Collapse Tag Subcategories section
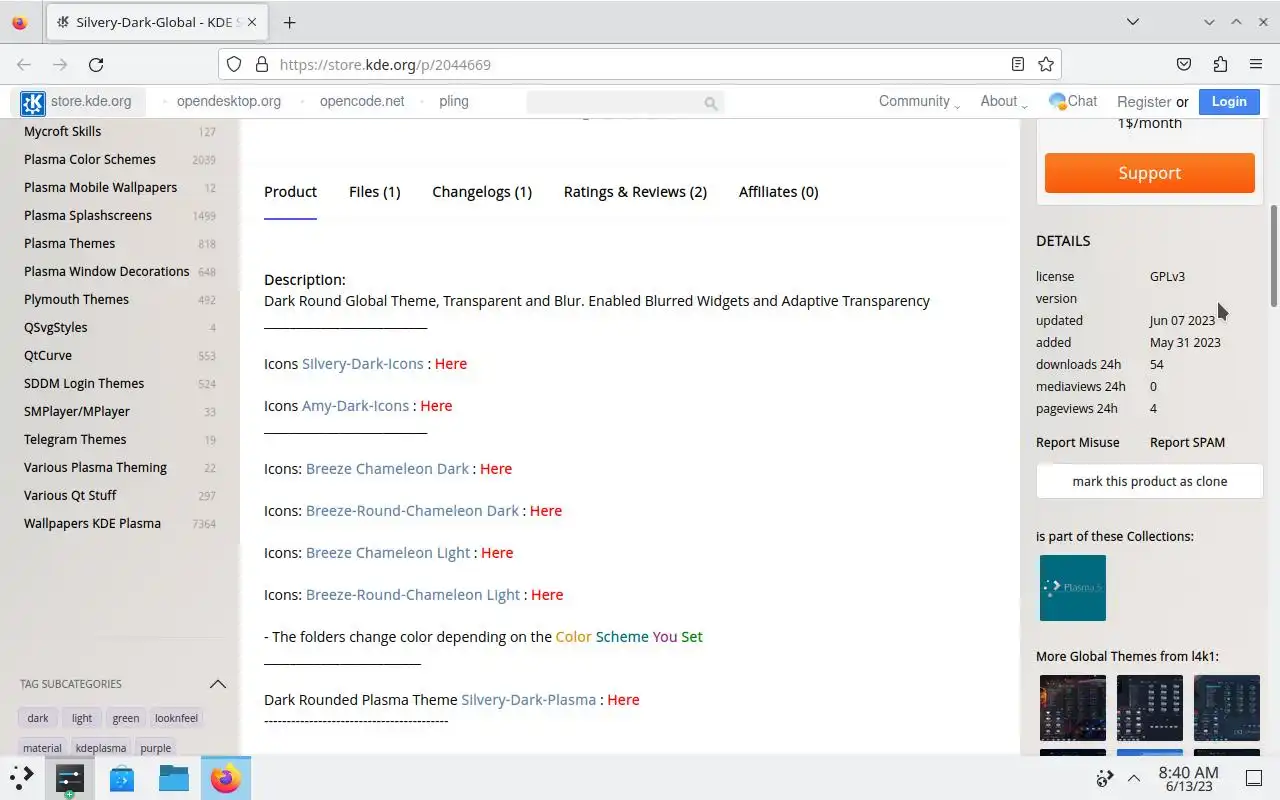 [x=217, y=684]
